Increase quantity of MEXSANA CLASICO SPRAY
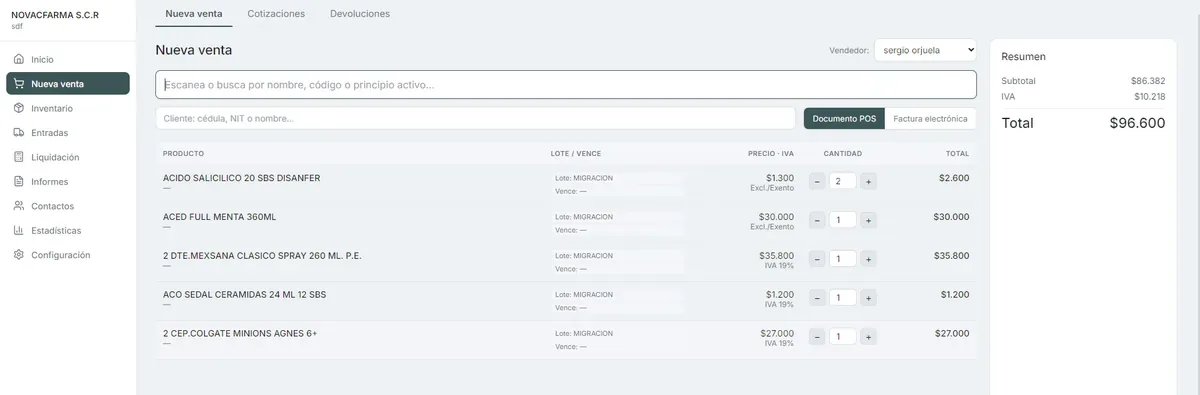The height and width of the screenshot is (395, 1200). pos(869,259)
